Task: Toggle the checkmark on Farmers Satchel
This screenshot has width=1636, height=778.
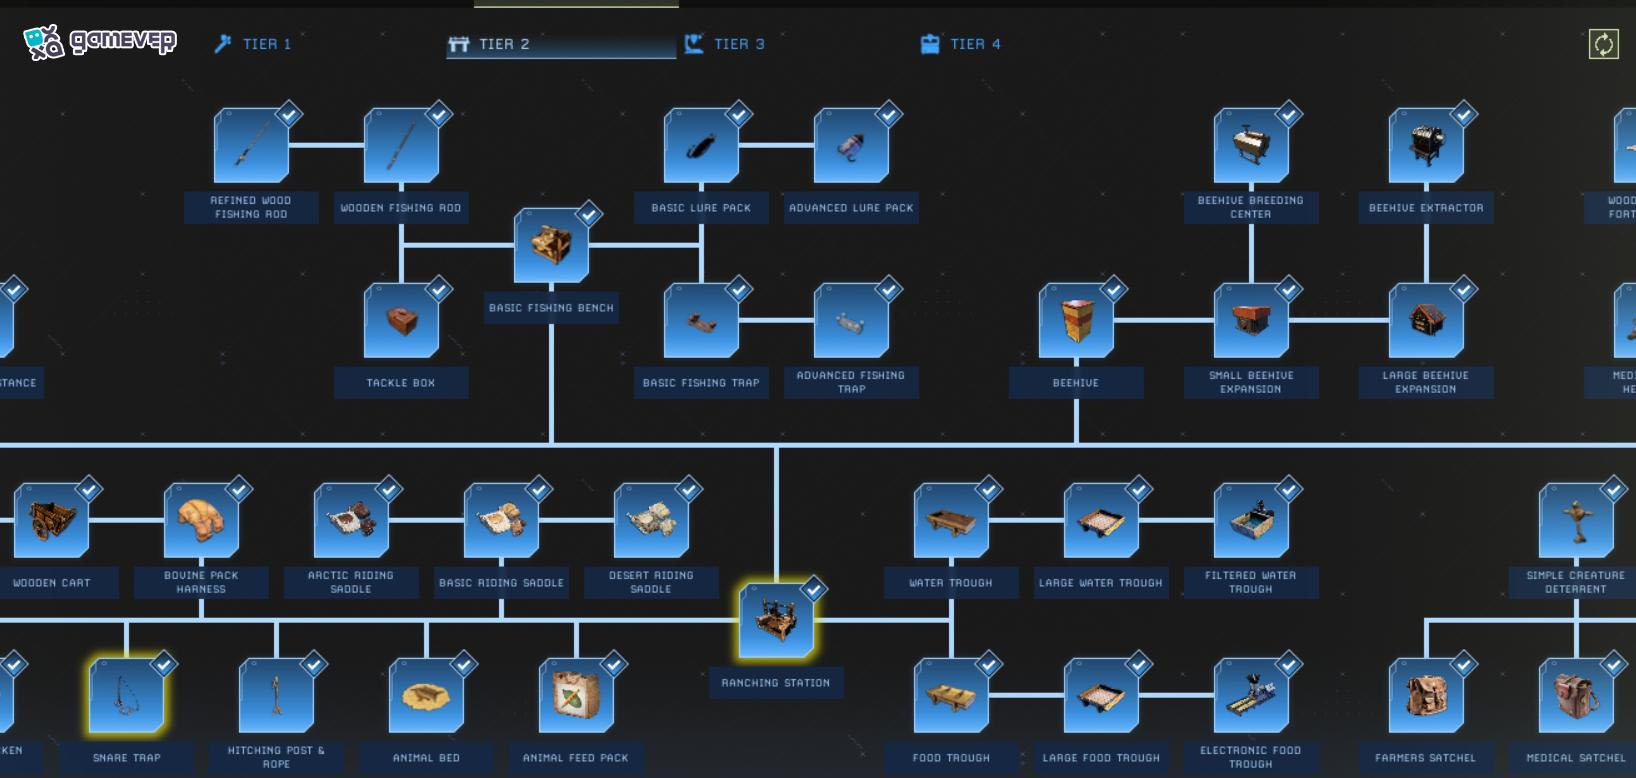Action: coord(1463,665)
